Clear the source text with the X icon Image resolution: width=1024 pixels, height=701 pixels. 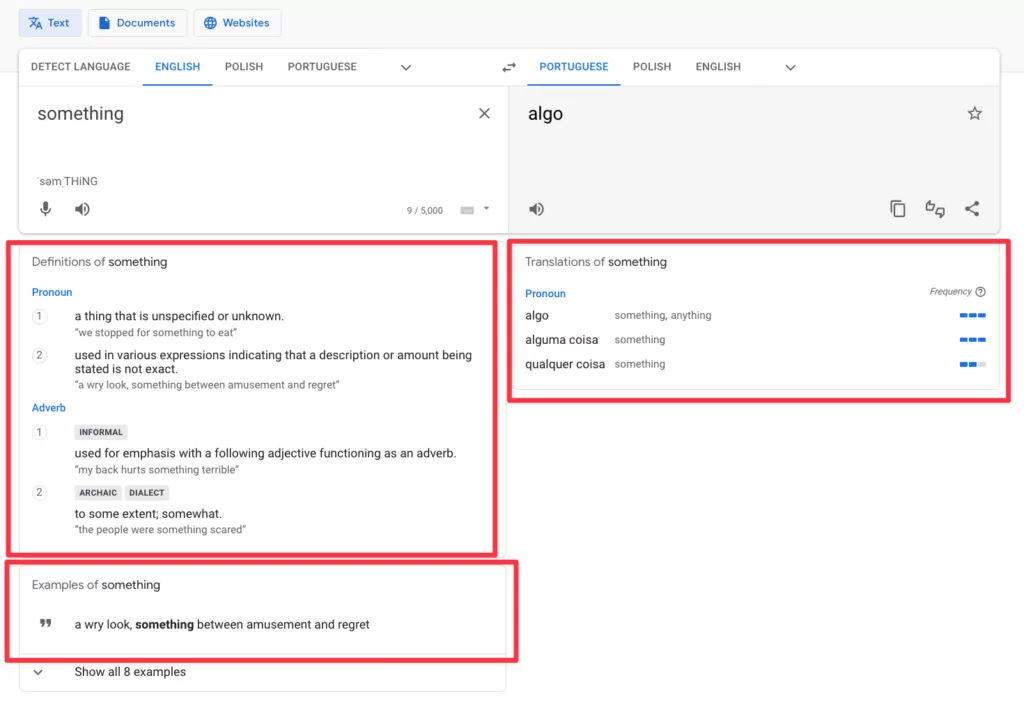pyautogui.click(x=484, y=114)
